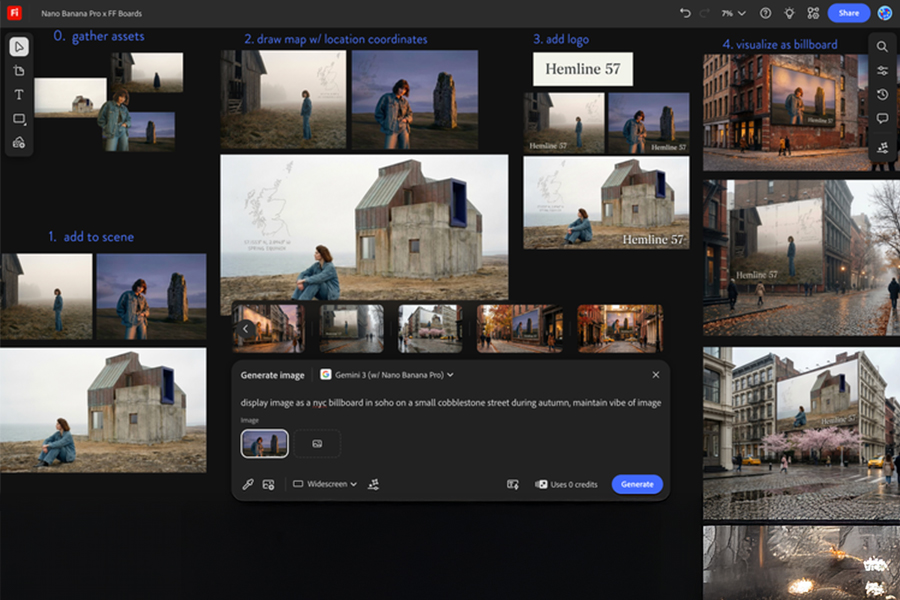Open the Gemini 3 (w/ Nano Banana Pro) model dropdown

pos(387,375)
